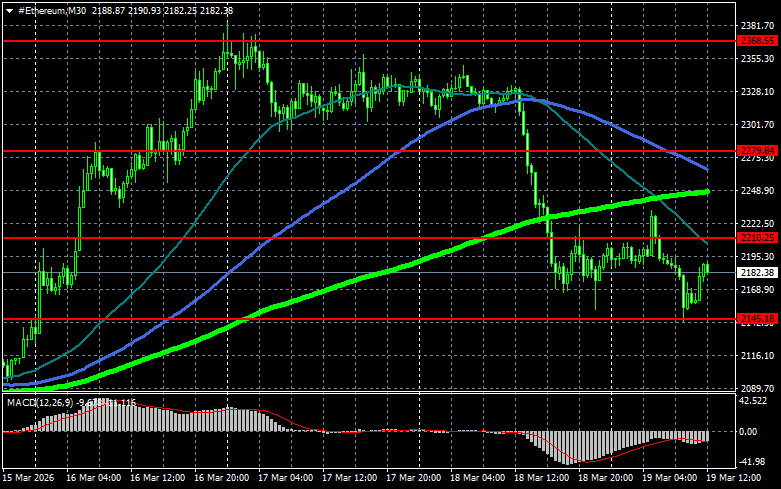The image size is (781, 489).
Task: Select the 2210.25 resistance level tag
Action: click(757, 238)
